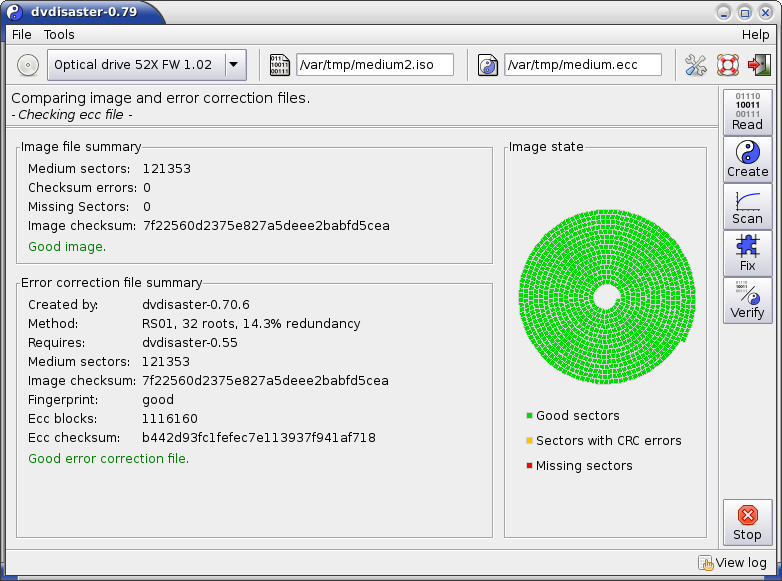Edit the /var/tmp/medium2.iso path field
Viewport: 782px width, 581px height.
click(x=375, y=65)
